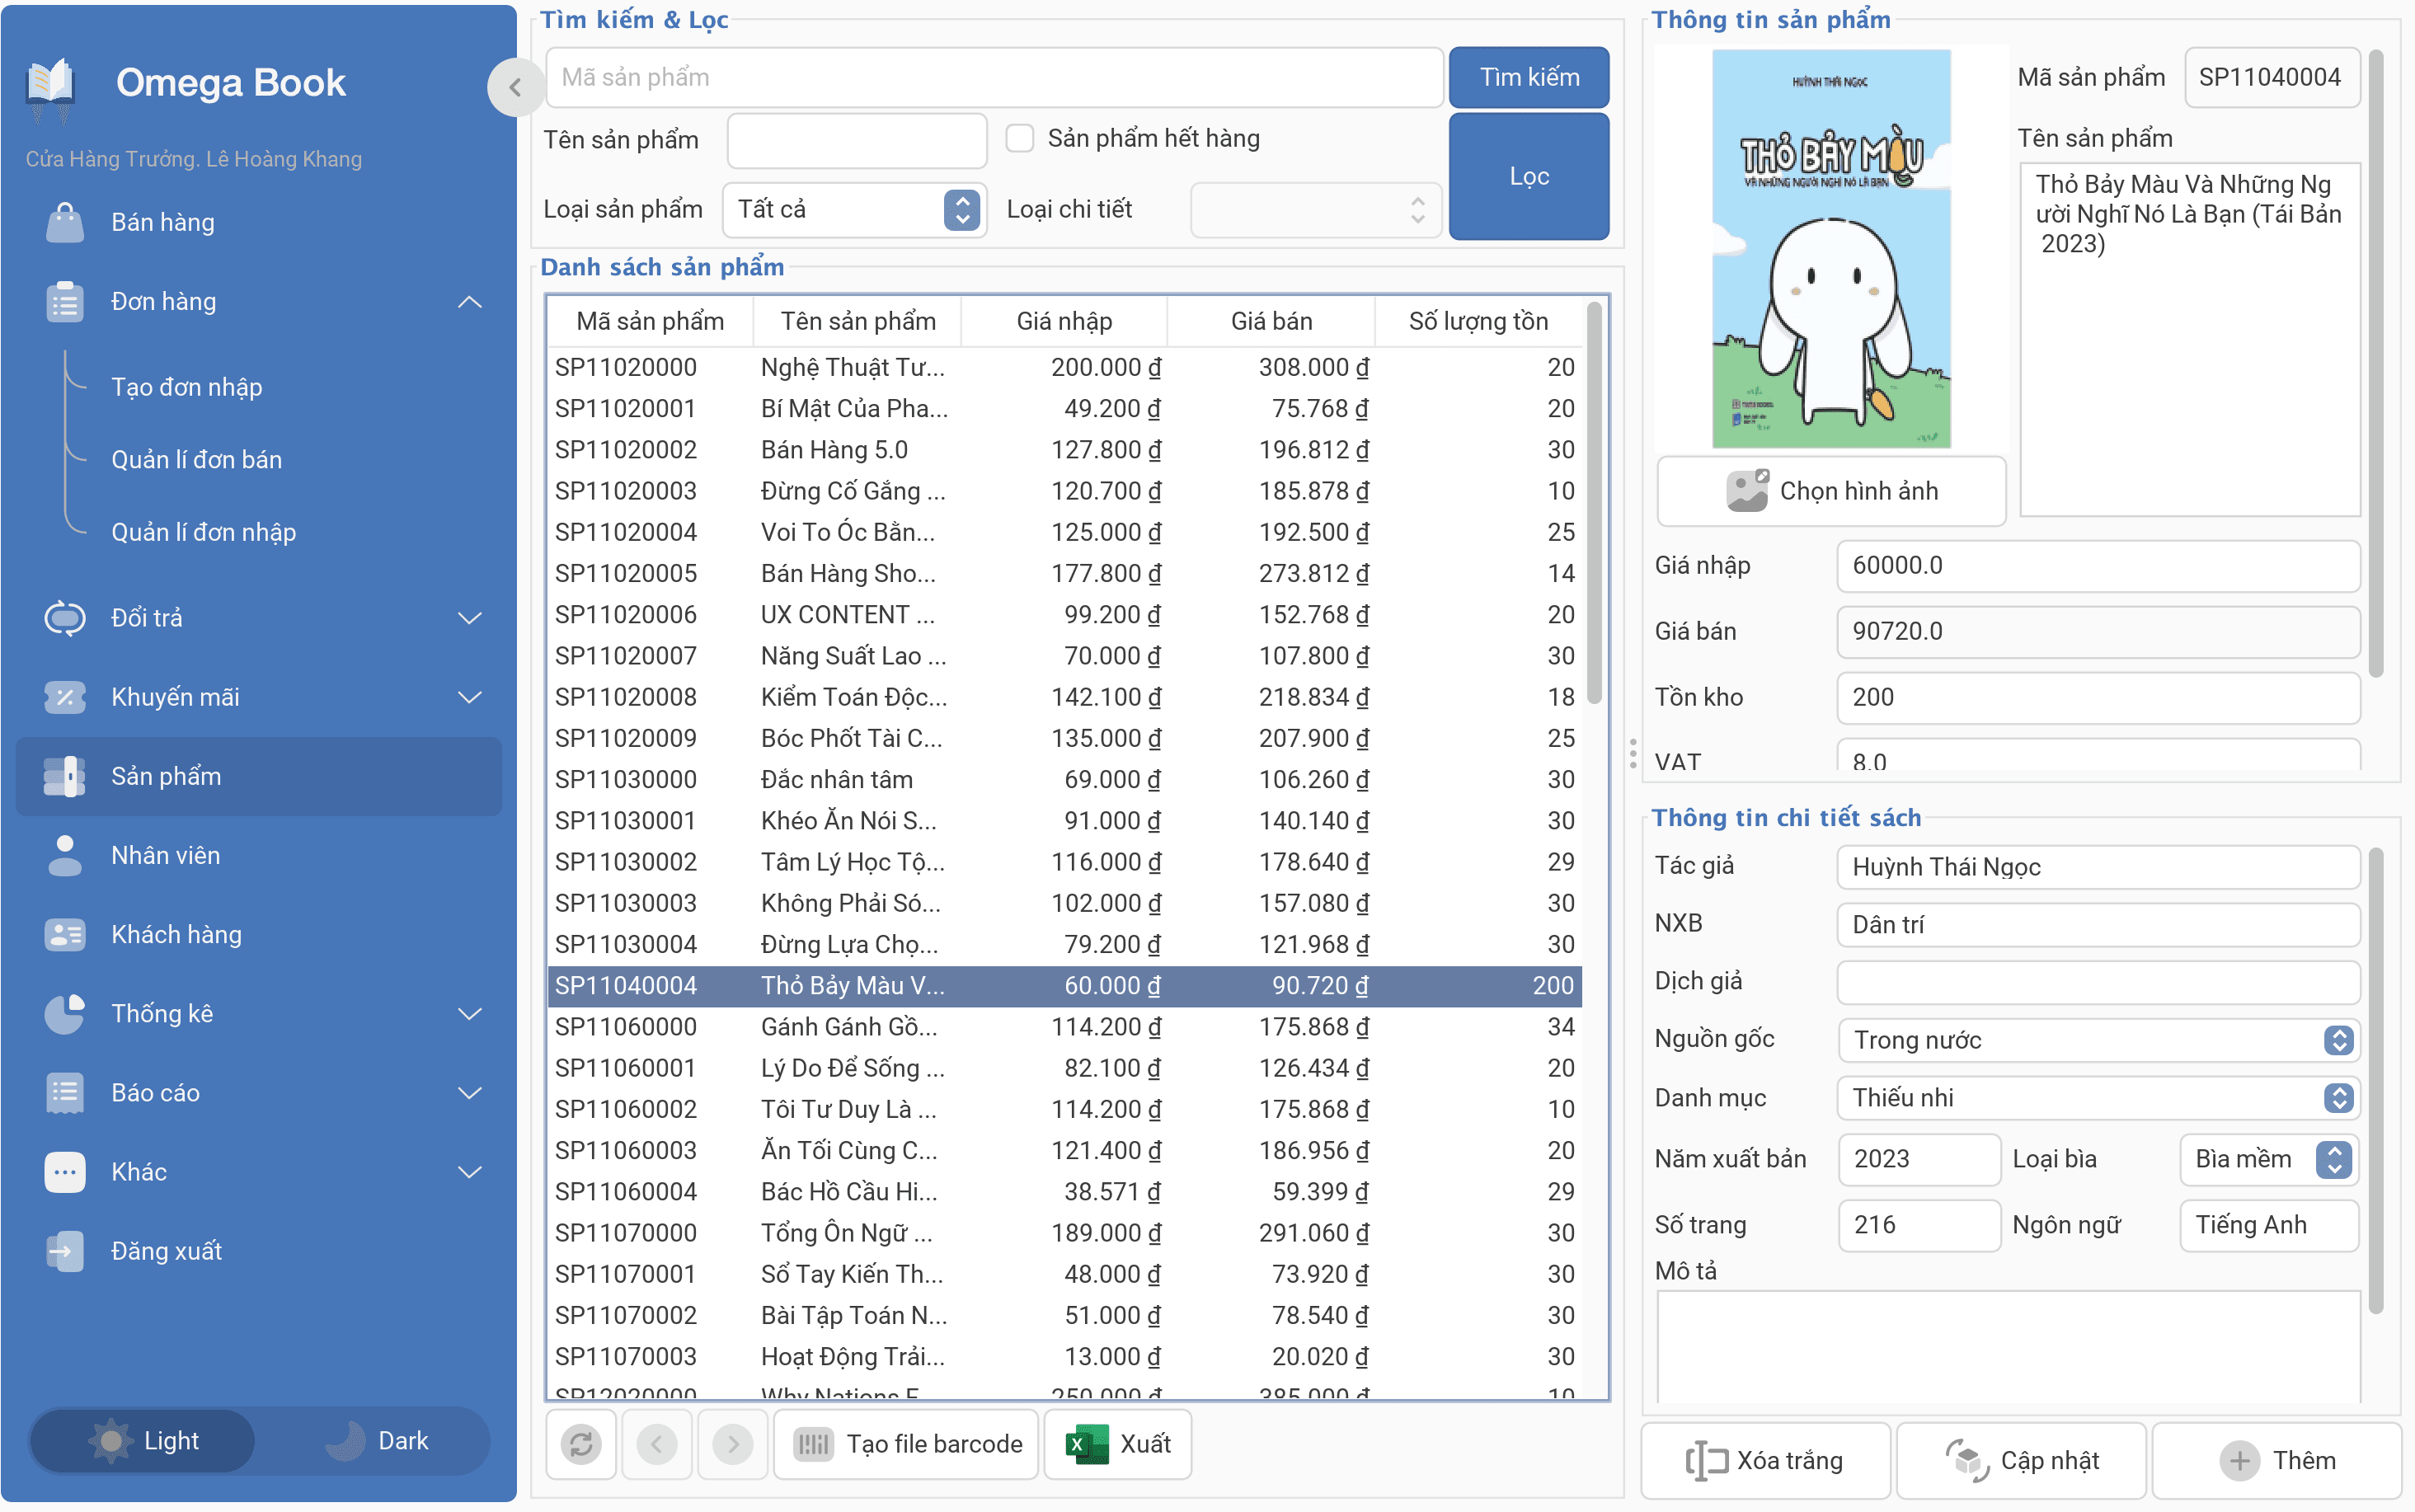
Task: Open the Loại chi tiết dropdown
Action: coord(1315,209)
